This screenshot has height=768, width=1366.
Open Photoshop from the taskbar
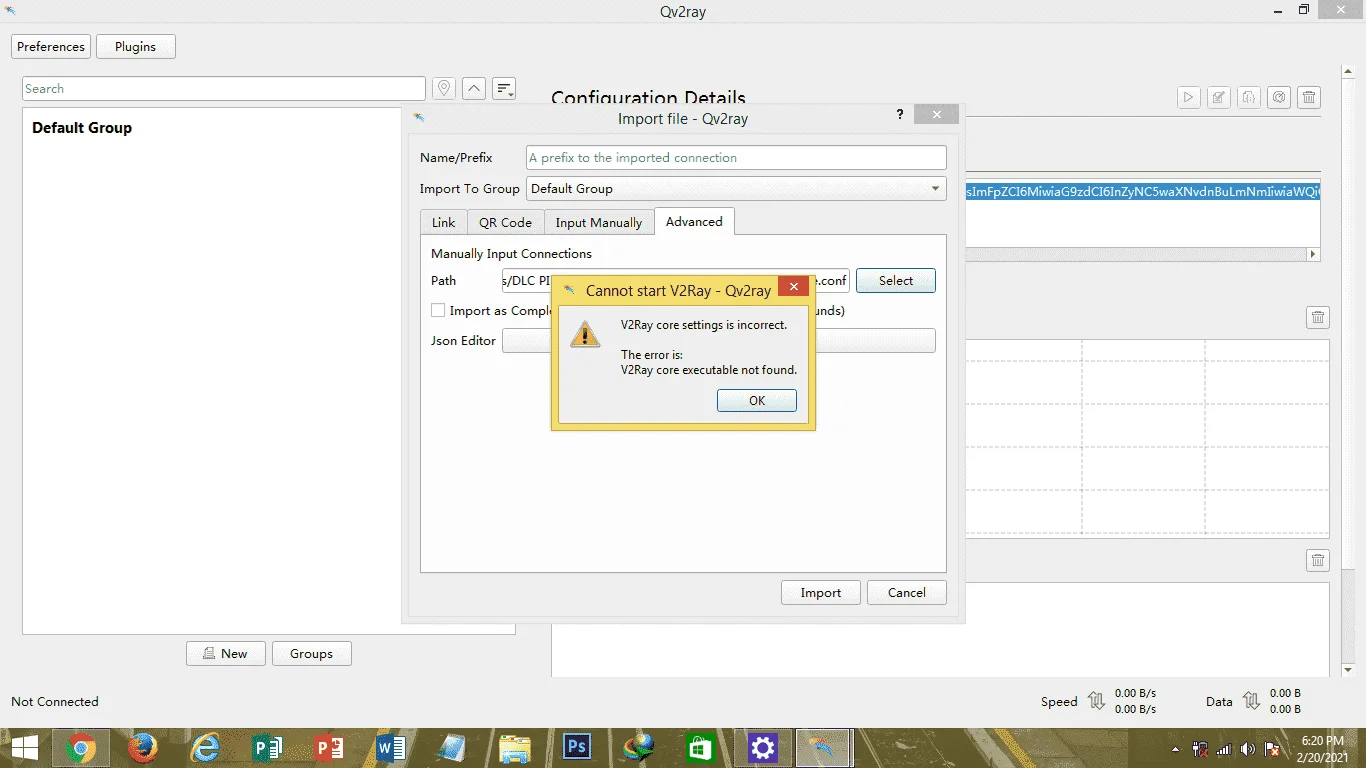click(x=577, y=748)
